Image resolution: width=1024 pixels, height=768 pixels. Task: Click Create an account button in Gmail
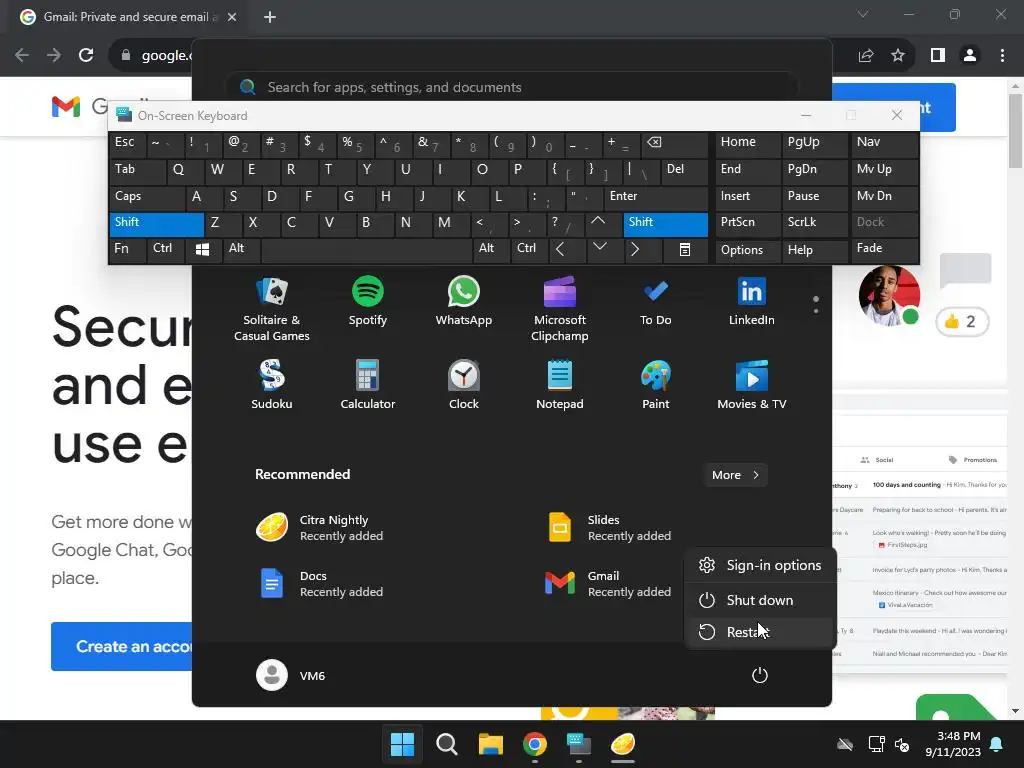pos(121,647)
